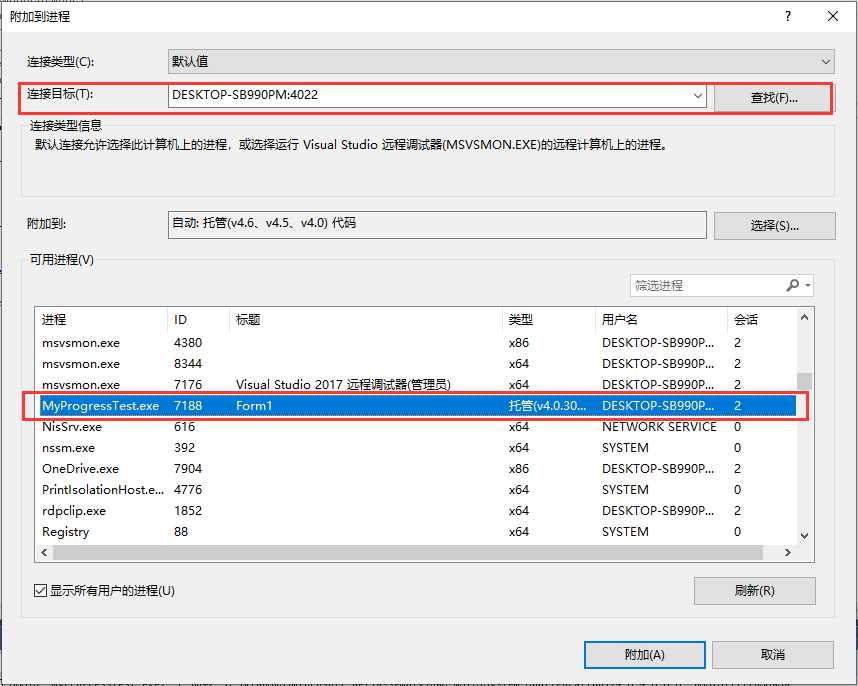This screenshot has width=858, height=686.
Task: Select the OneDrive.exe process row
Action: 416,469
